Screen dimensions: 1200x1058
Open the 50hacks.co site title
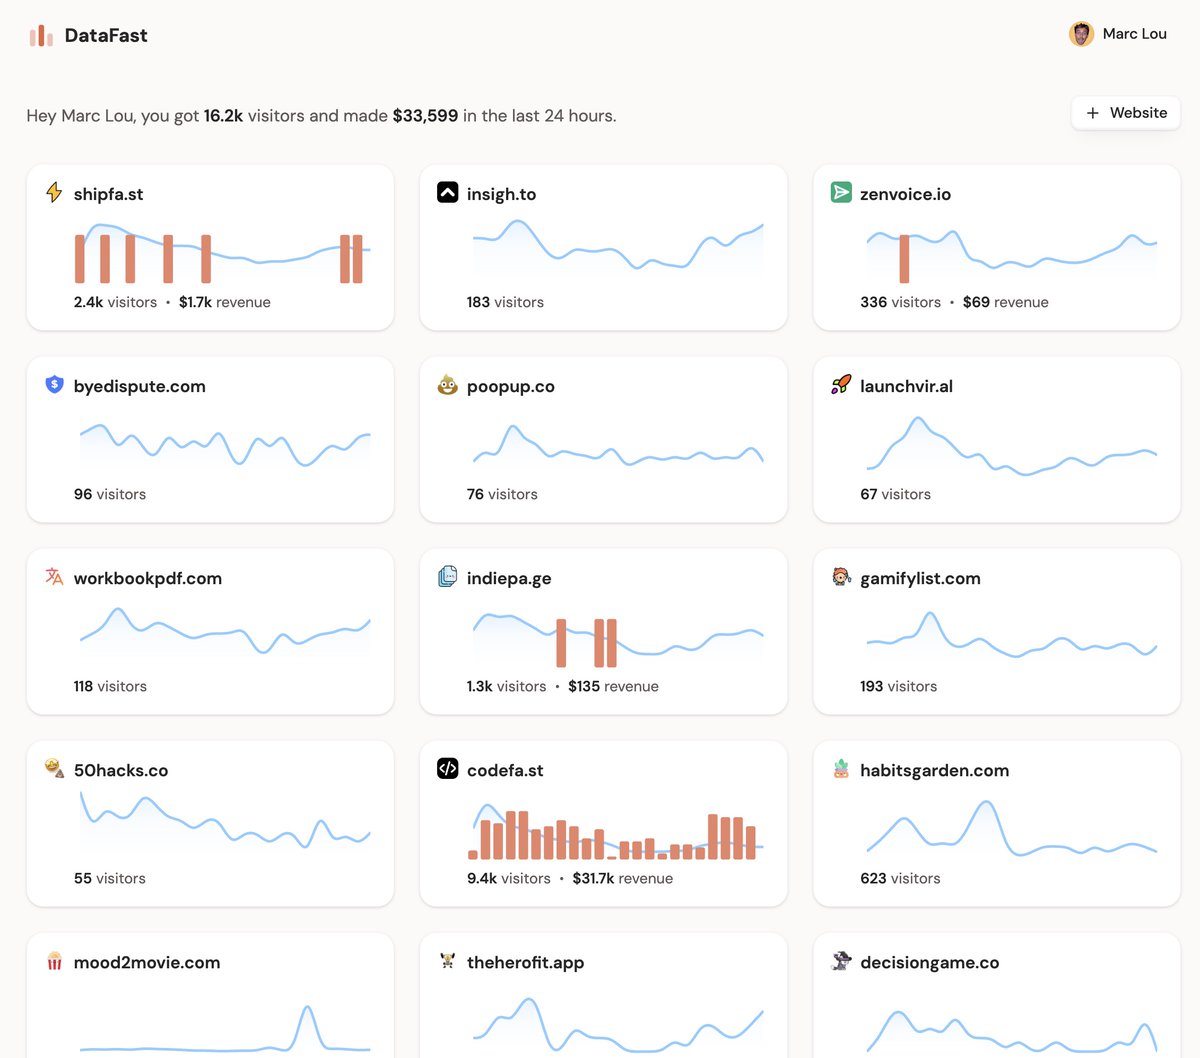tap(121, 770)
